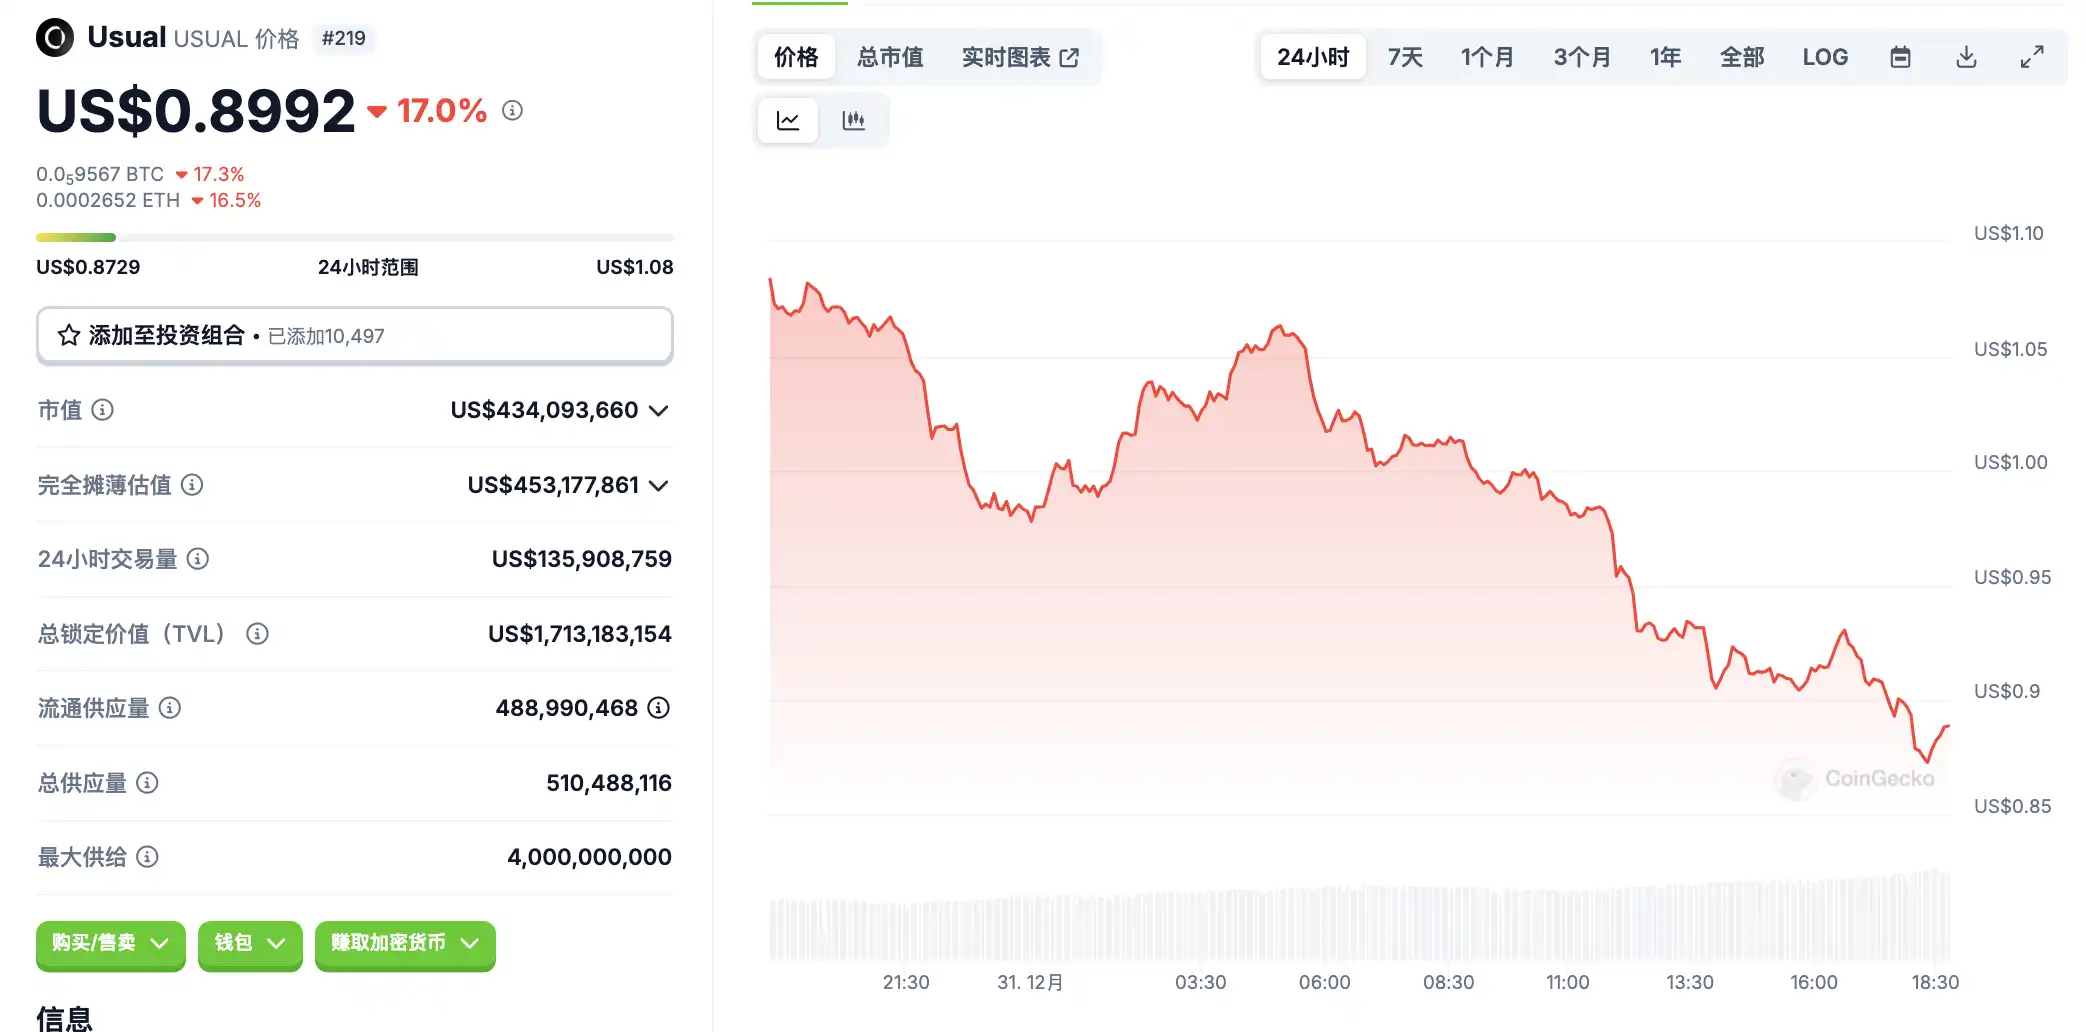Toggle LOG scale on the chart
Image resolution: width=2086 pixels, height=1032 pixels.
coord(1824,57)
